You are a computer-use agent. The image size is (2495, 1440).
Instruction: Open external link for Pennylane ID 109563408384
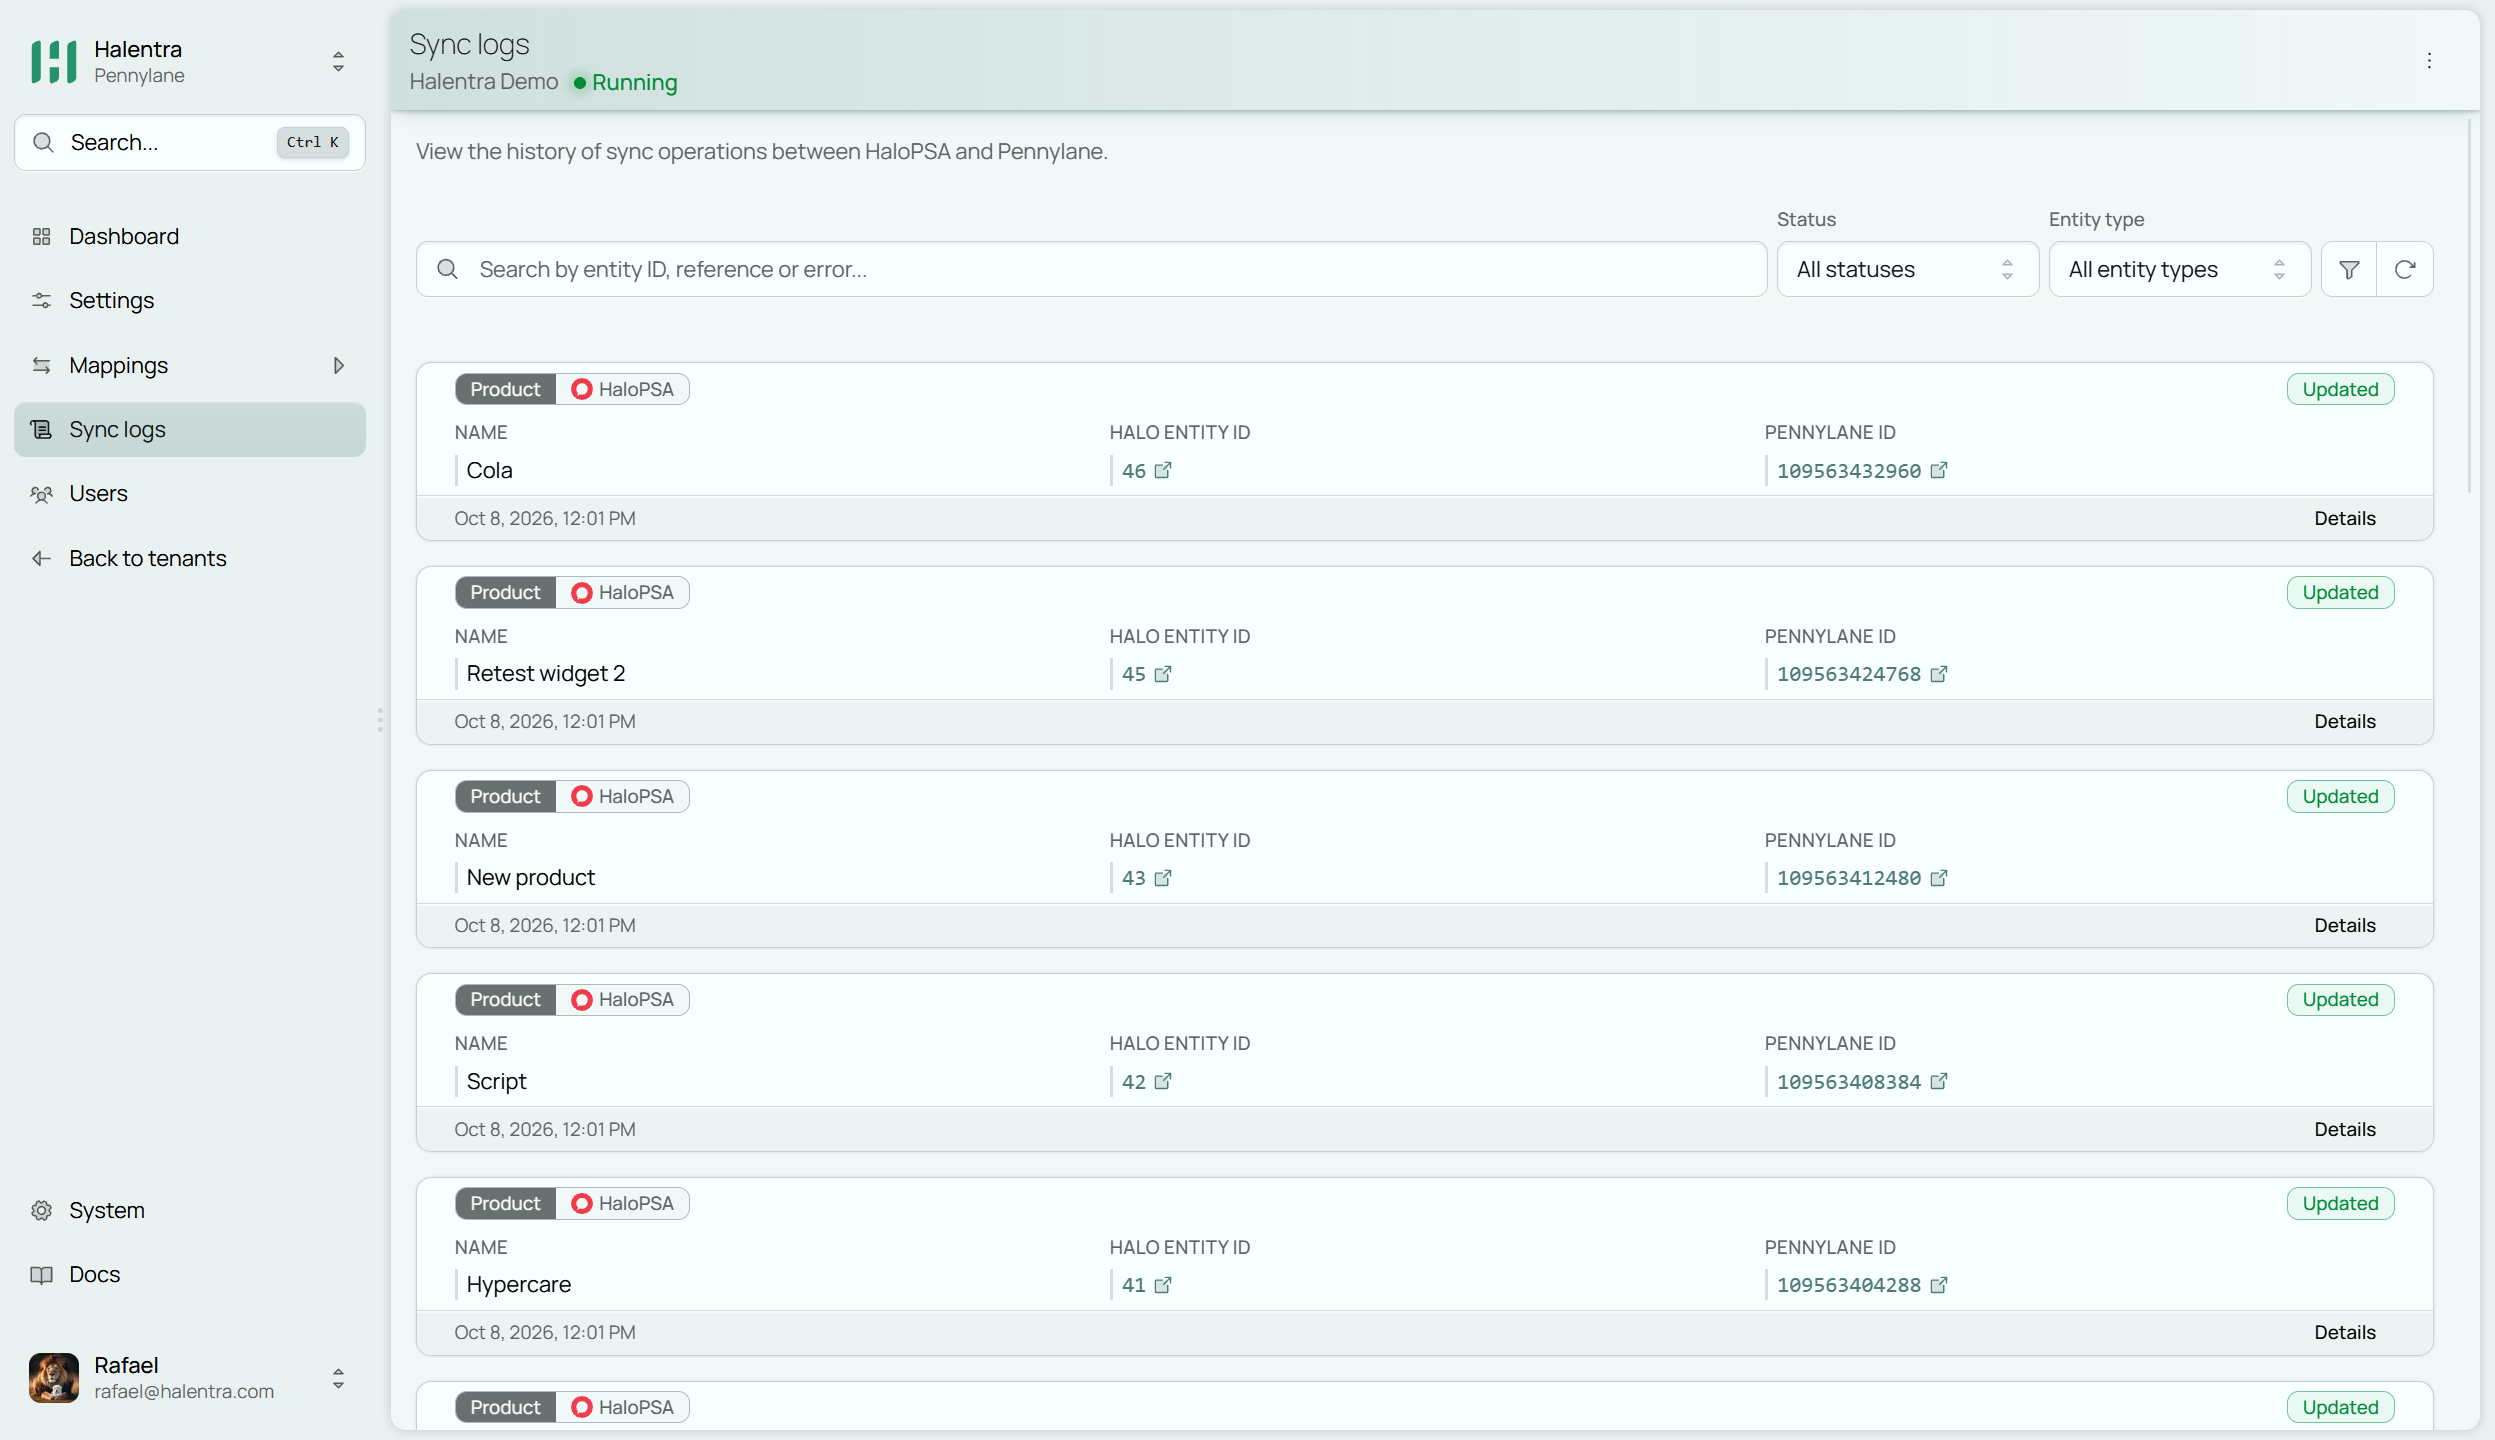(1939, 1081)
